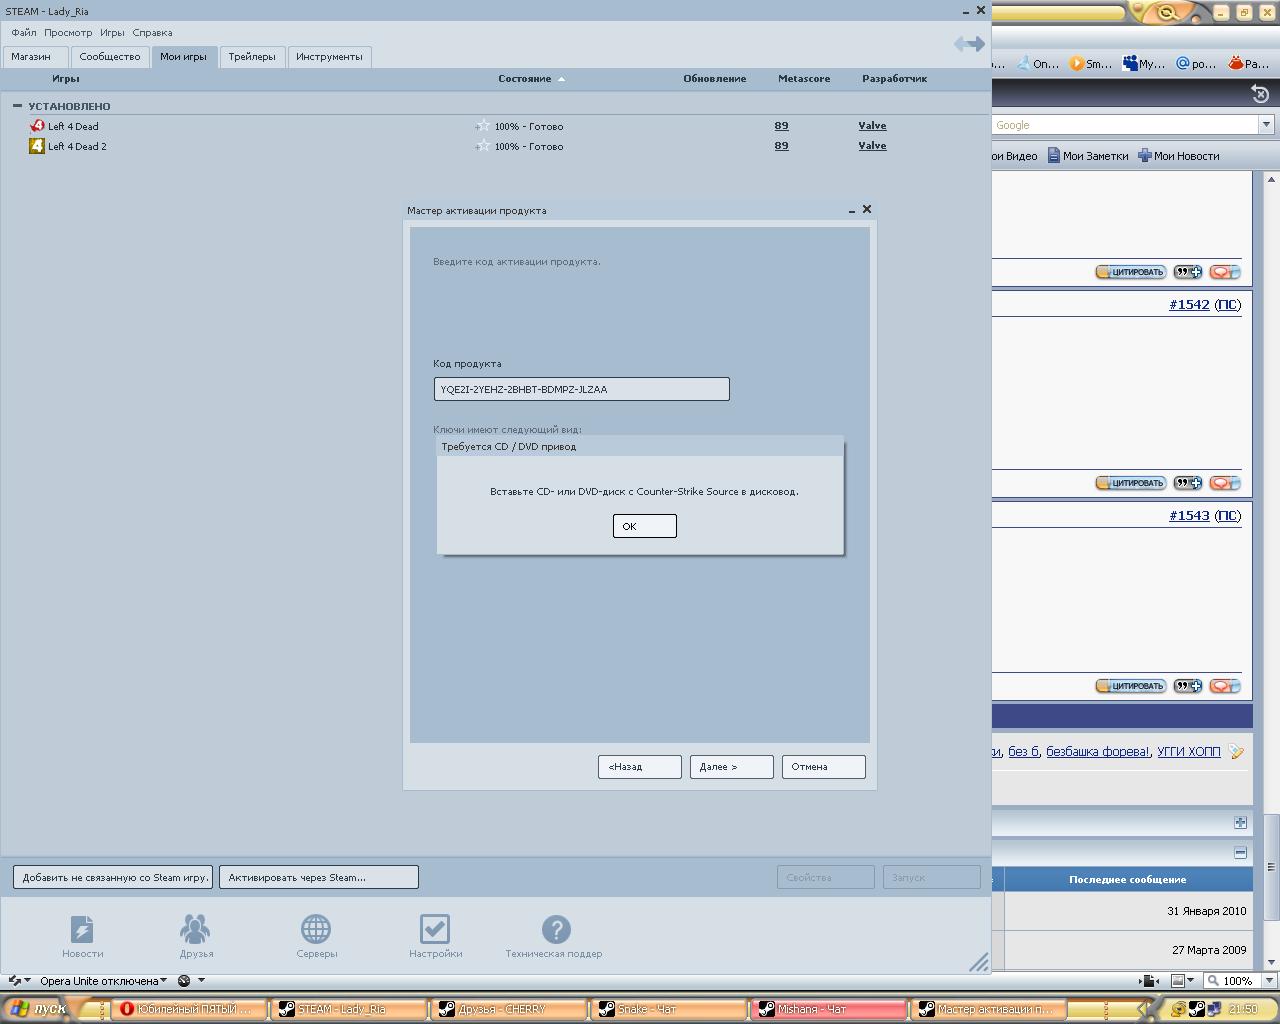Click multi-quote icon above post #1542
The image size is (1280, 1024).
(1188, 272)
